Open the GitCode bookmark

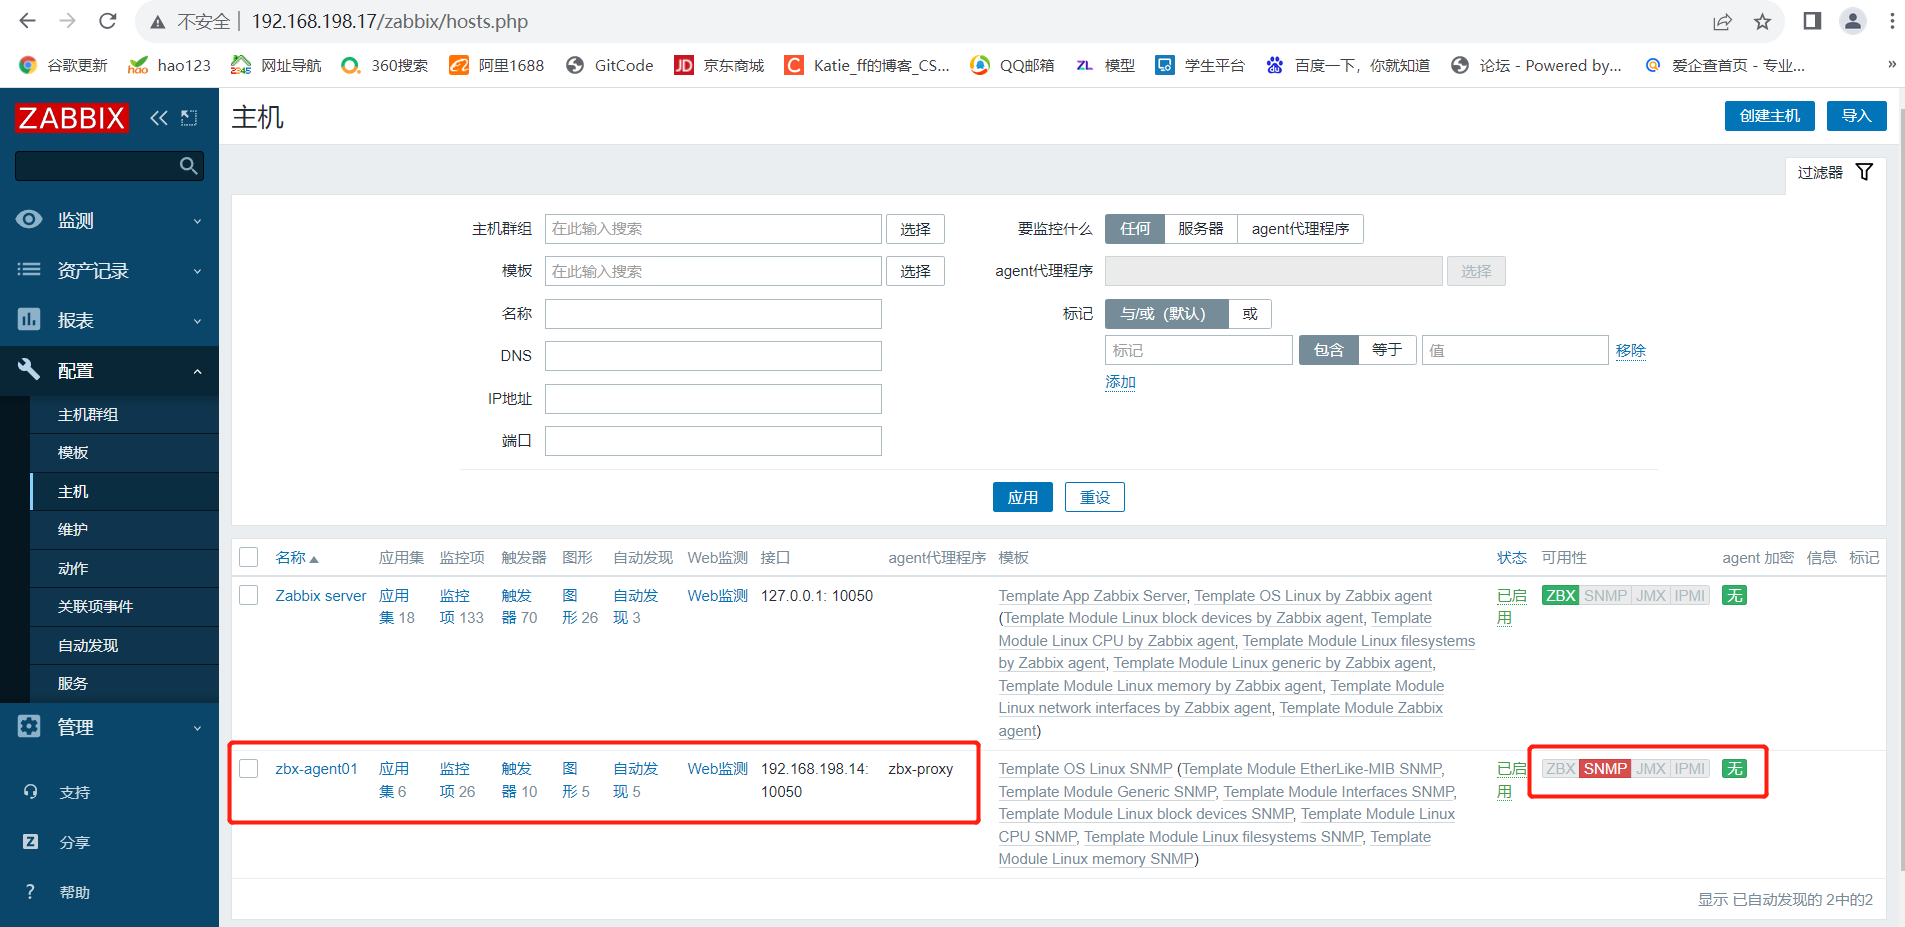(x=609, y=65)
